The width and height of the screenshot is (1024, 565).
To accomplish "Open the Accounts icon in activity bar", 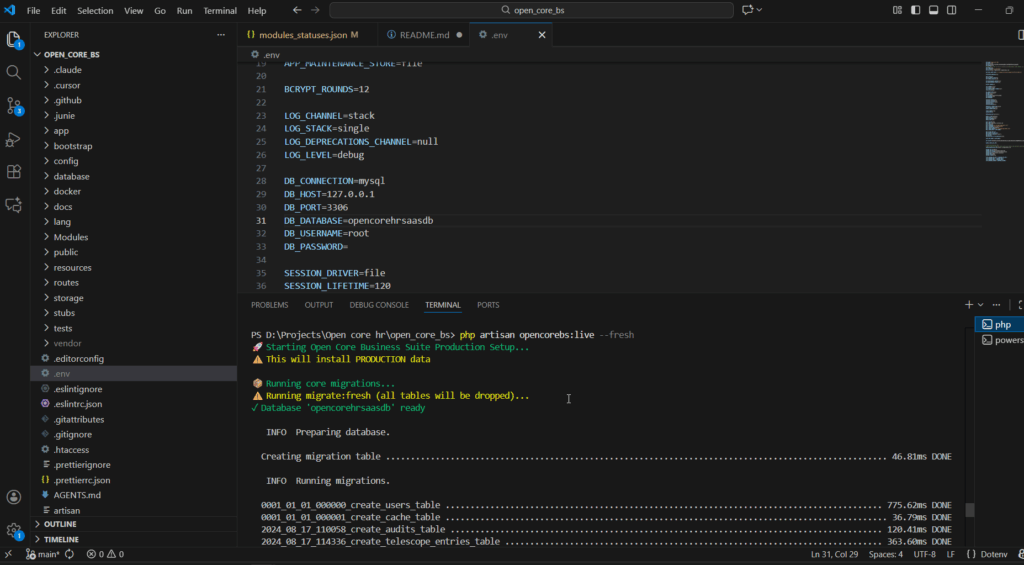I will pyautogui.click(x=14, y=497).
